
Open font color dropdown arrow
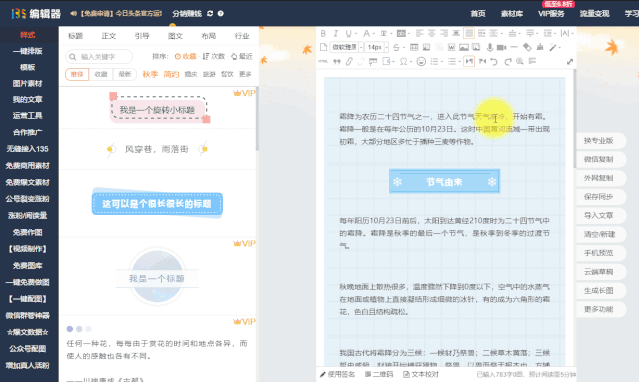click(x=374, y=34)
